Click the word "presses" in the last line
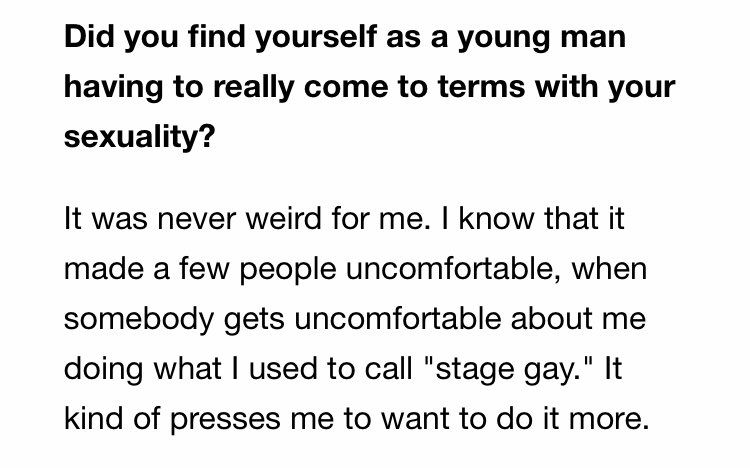750x468 pixels. pos(225,421)
